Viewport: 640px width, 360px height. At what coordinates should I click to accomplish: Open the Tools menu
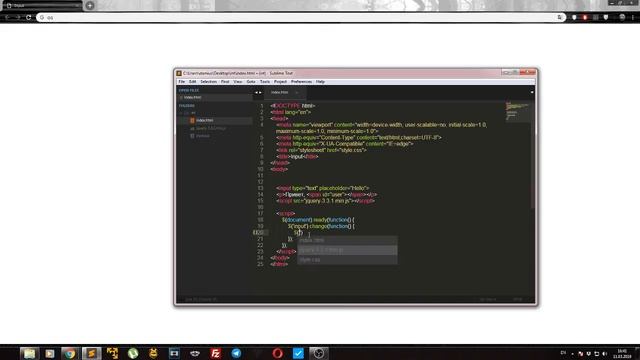point(265,82)
